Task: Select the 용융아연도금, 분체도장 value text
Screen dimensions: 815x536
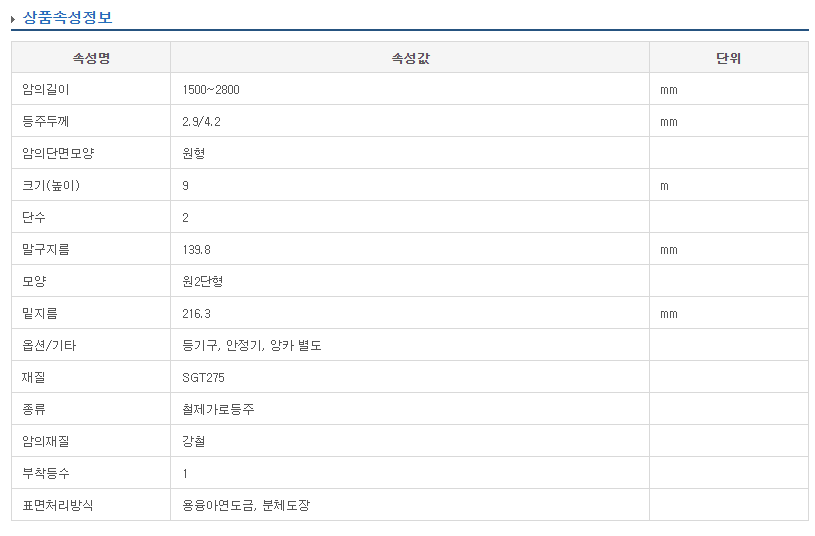Action: click(246, 506)
